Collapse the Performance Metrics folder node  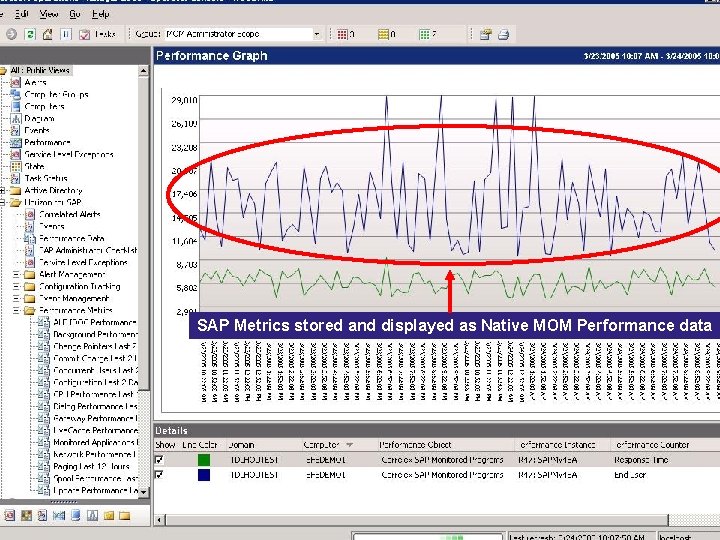point(16,310)
